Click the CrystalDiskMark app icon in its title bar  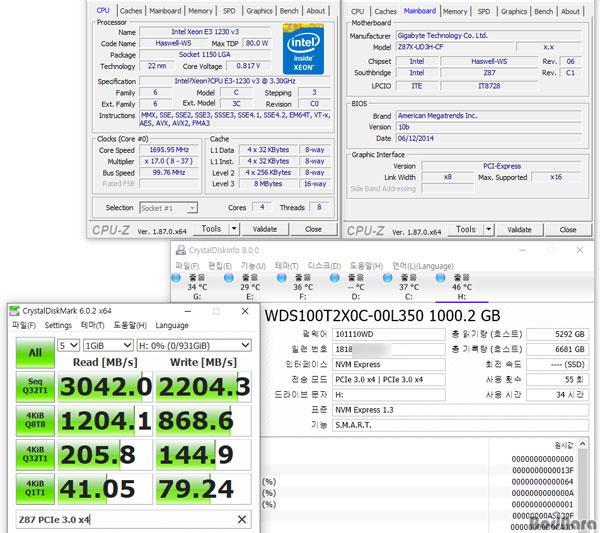pyautogui.click(x=14, y=311)
